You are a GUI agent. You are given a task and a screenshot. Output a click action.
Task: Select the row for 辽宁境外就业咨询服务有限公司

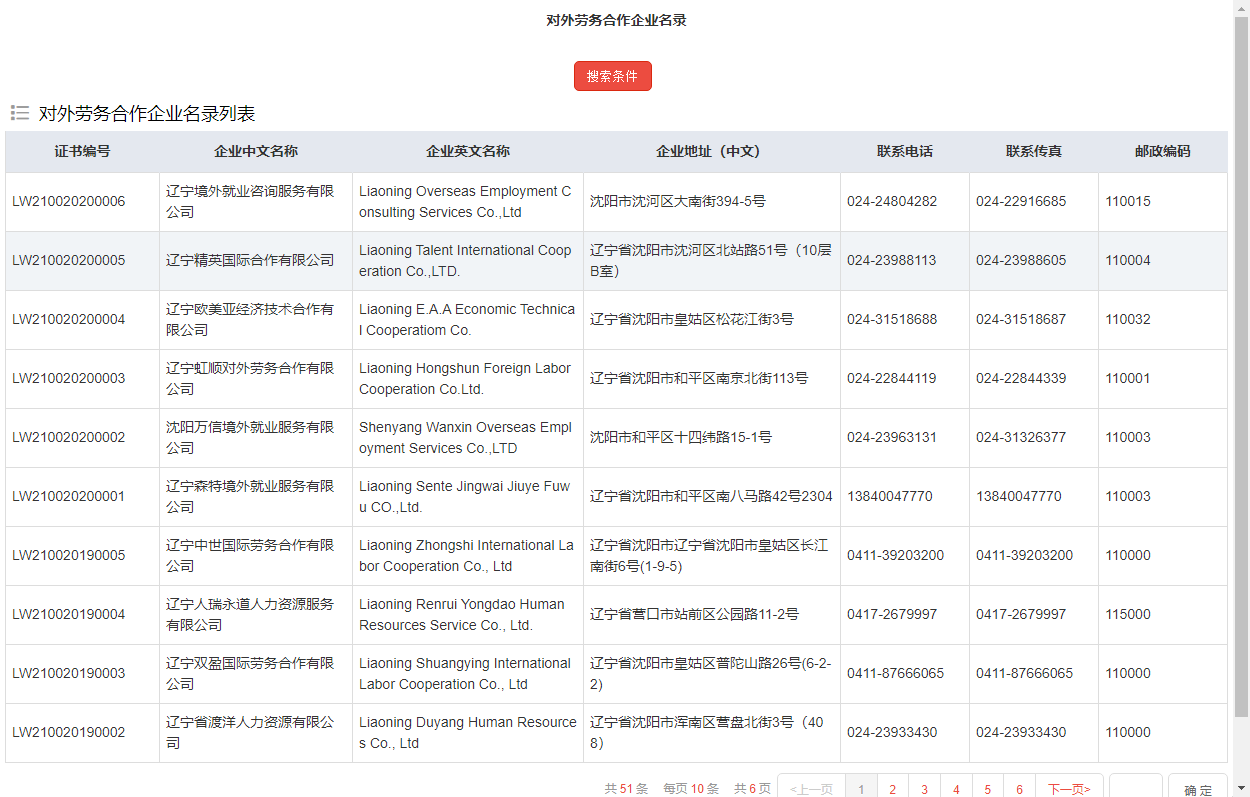[255, 201]
